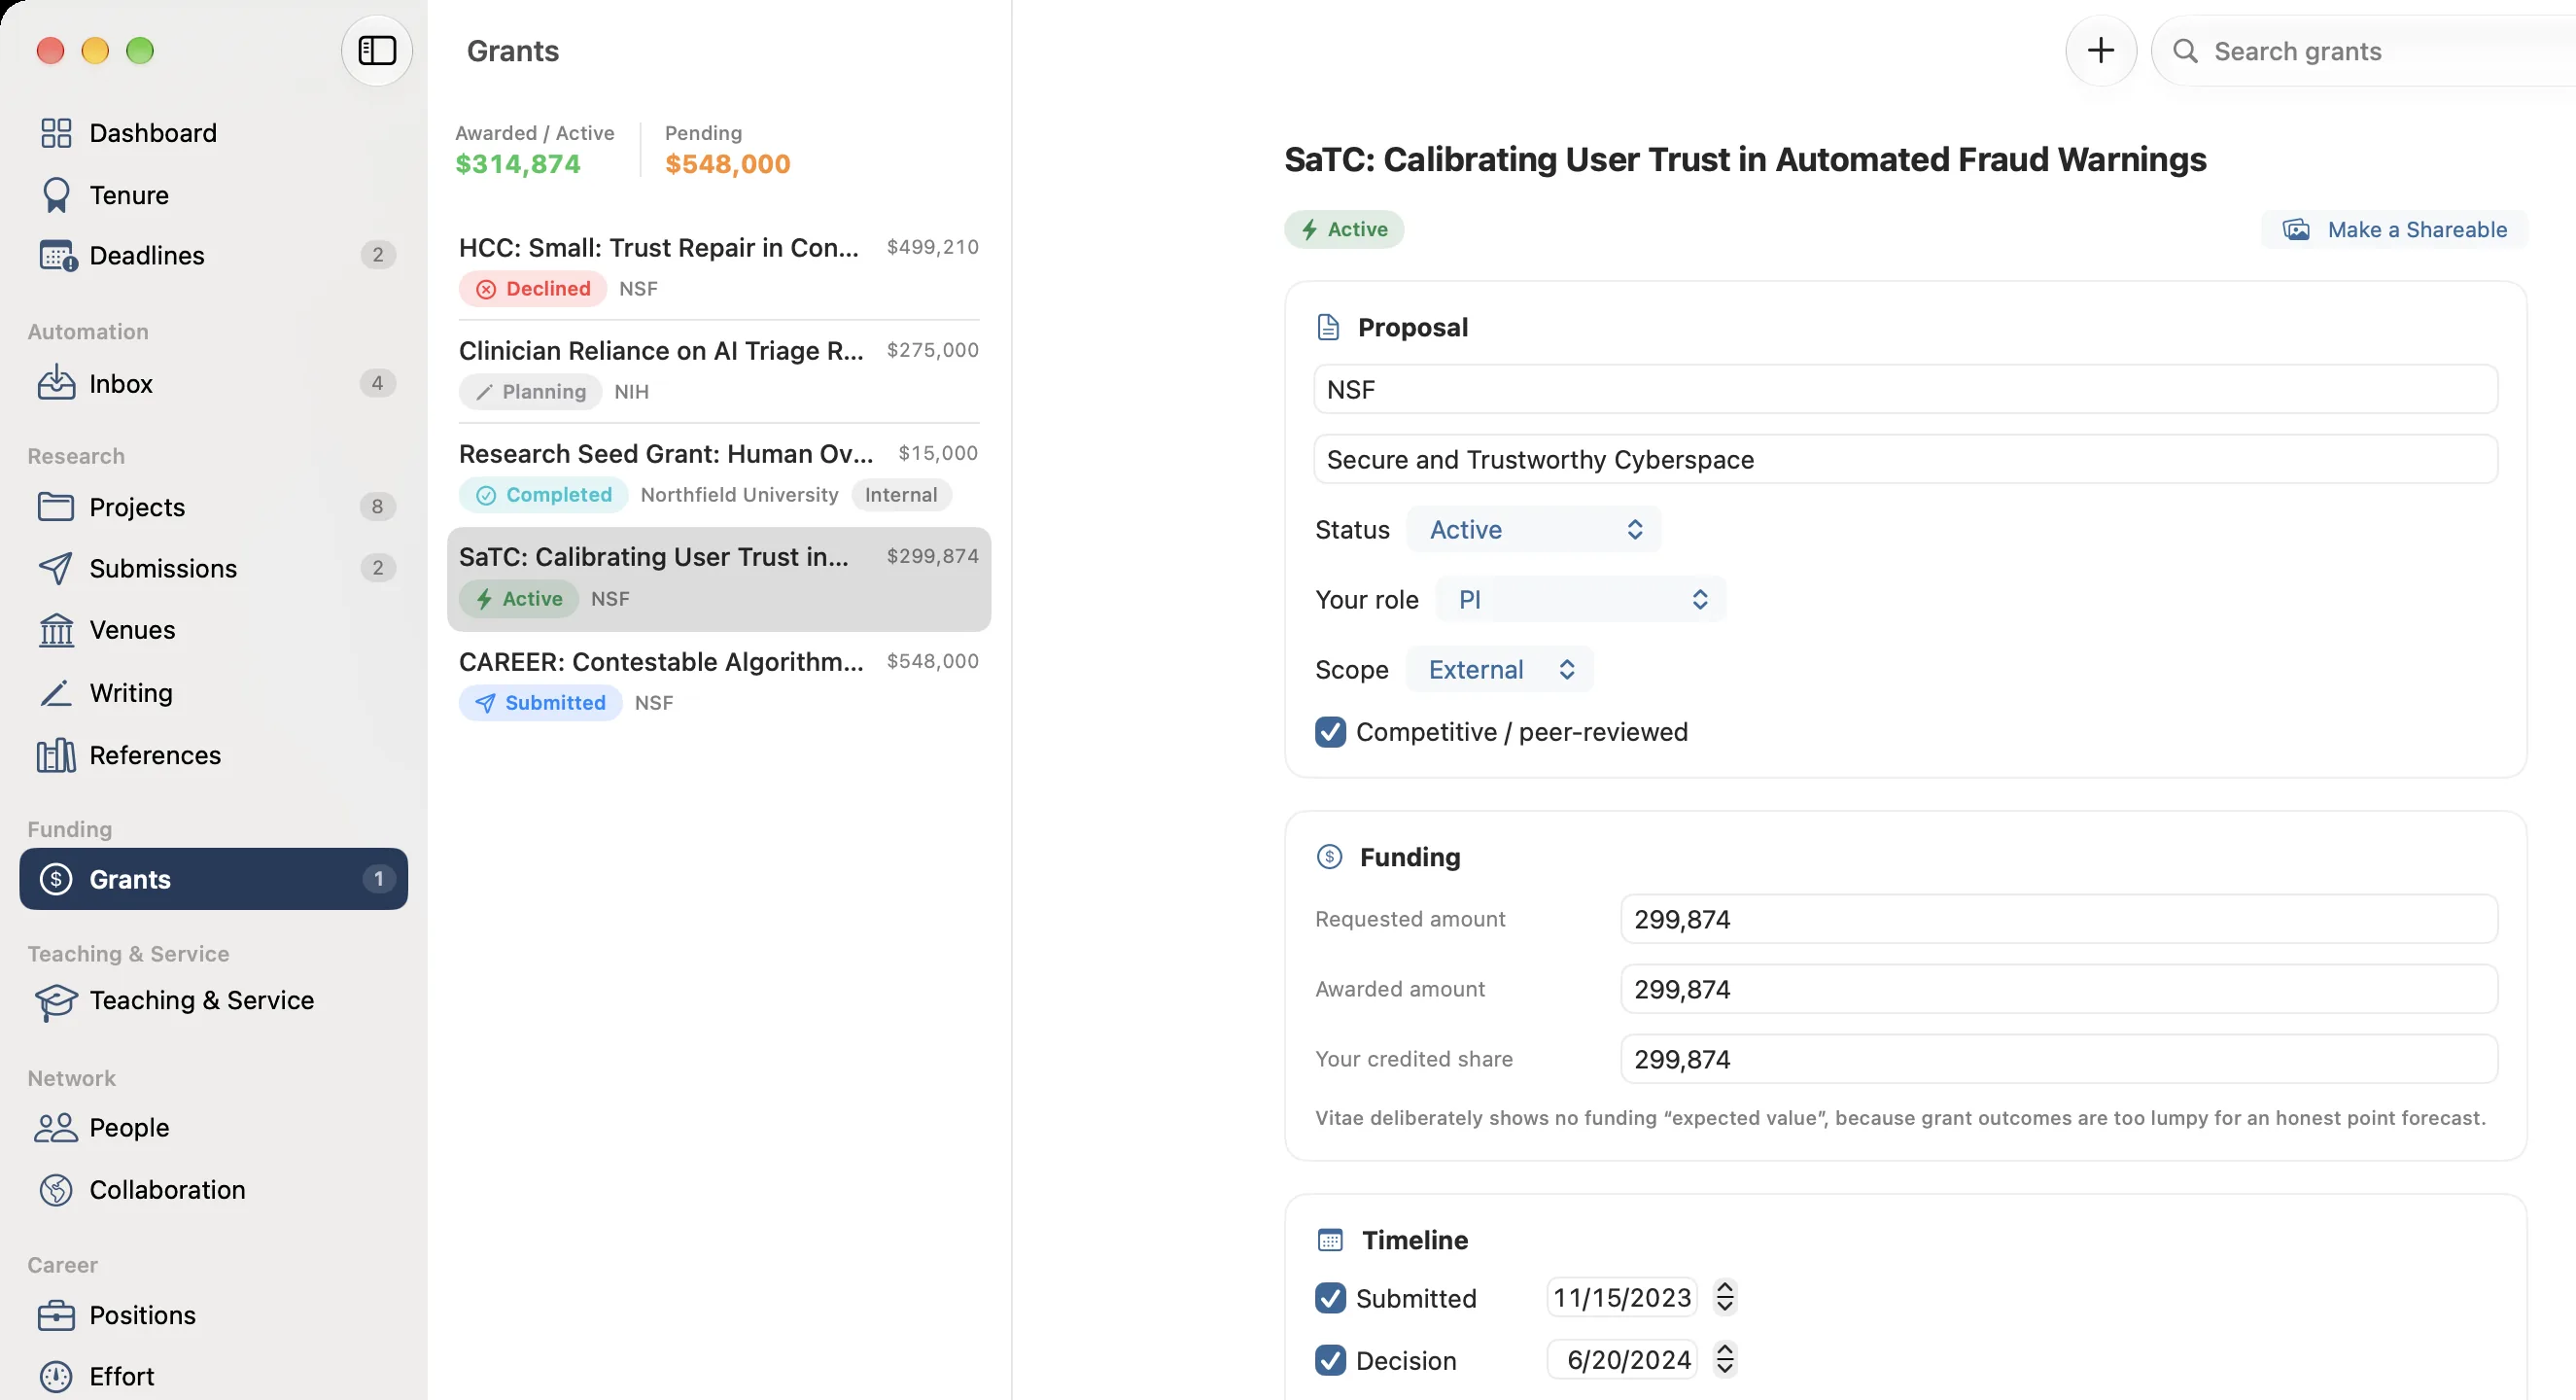Open Positions briefcase section
The height and width of the screenshot is (1400, 2576).
213,1315
